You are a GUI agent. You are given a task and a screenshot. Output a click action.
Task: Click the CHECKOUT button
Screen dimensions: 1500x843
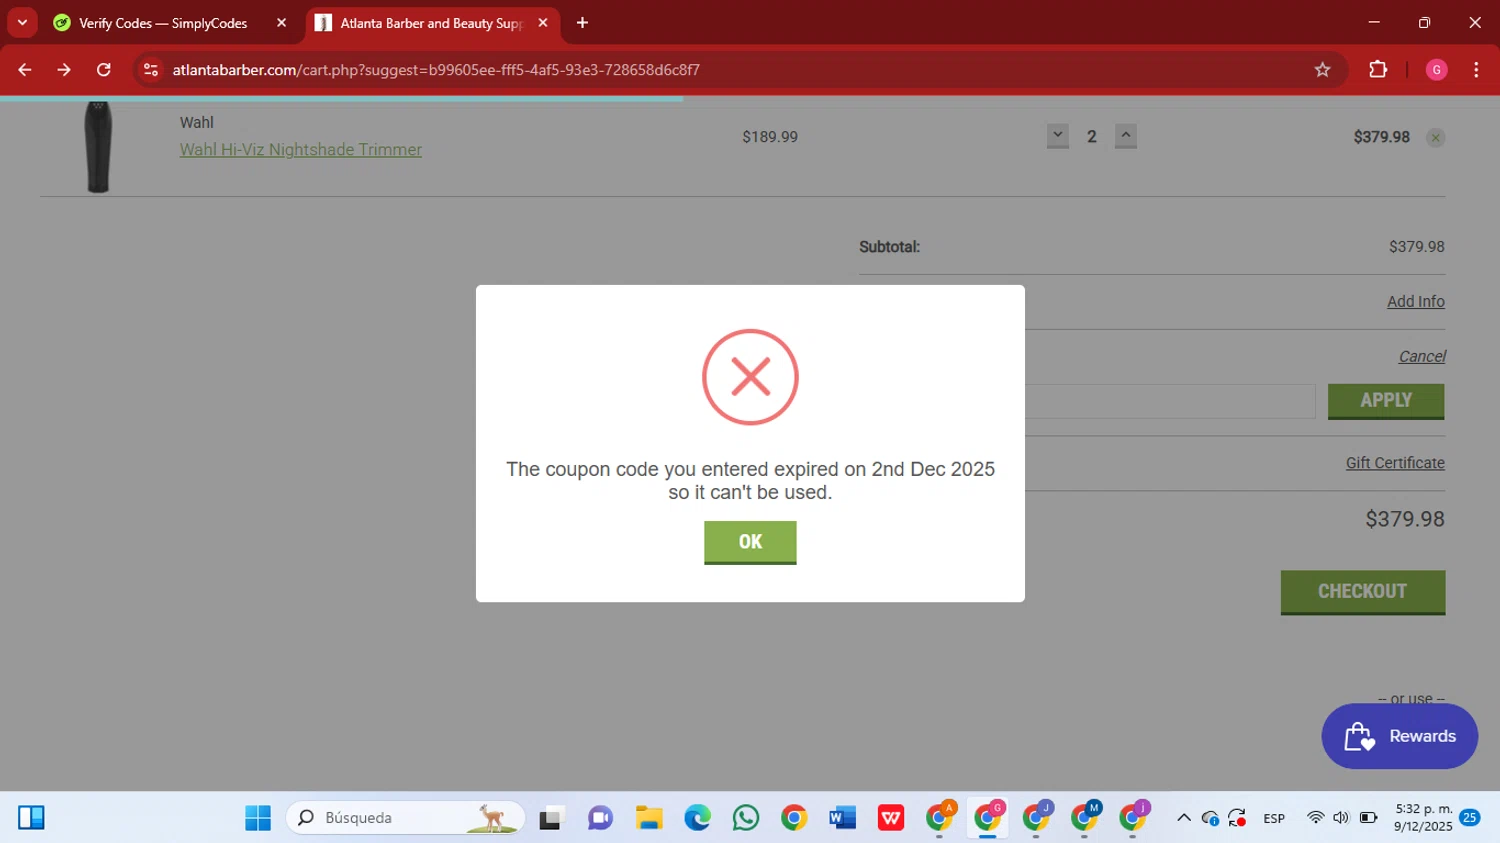point(1363,592)
